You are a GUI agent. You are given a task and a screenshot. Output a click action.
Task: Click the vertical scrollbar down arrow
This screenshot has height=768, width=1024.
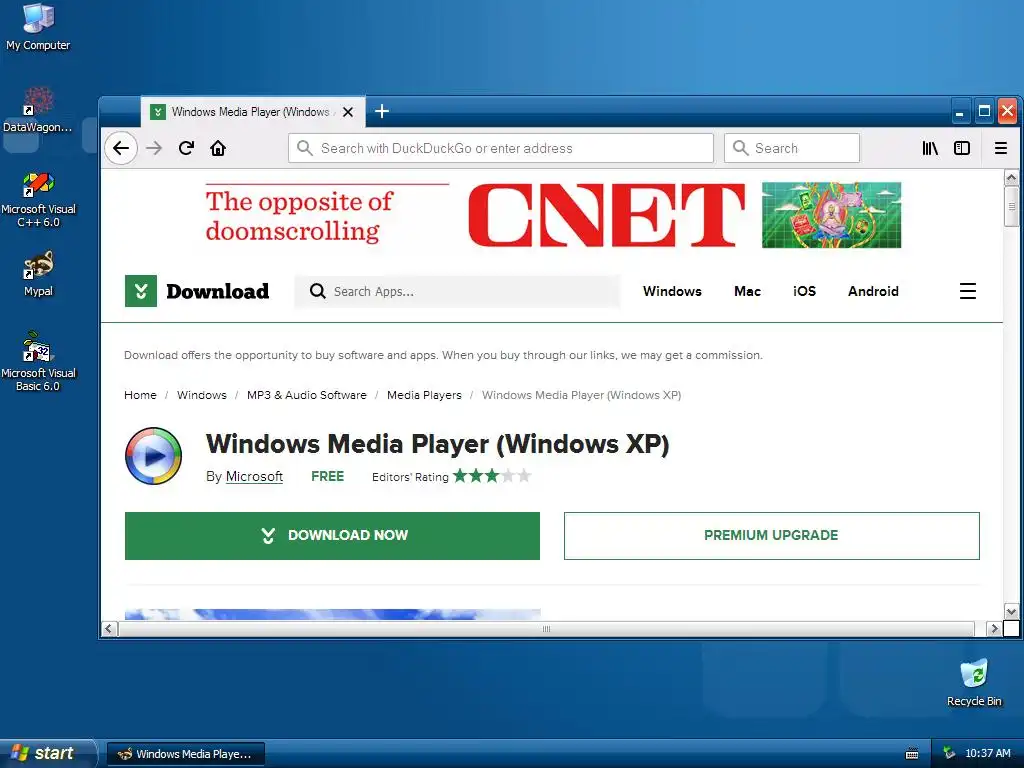tap(1011, 612)
